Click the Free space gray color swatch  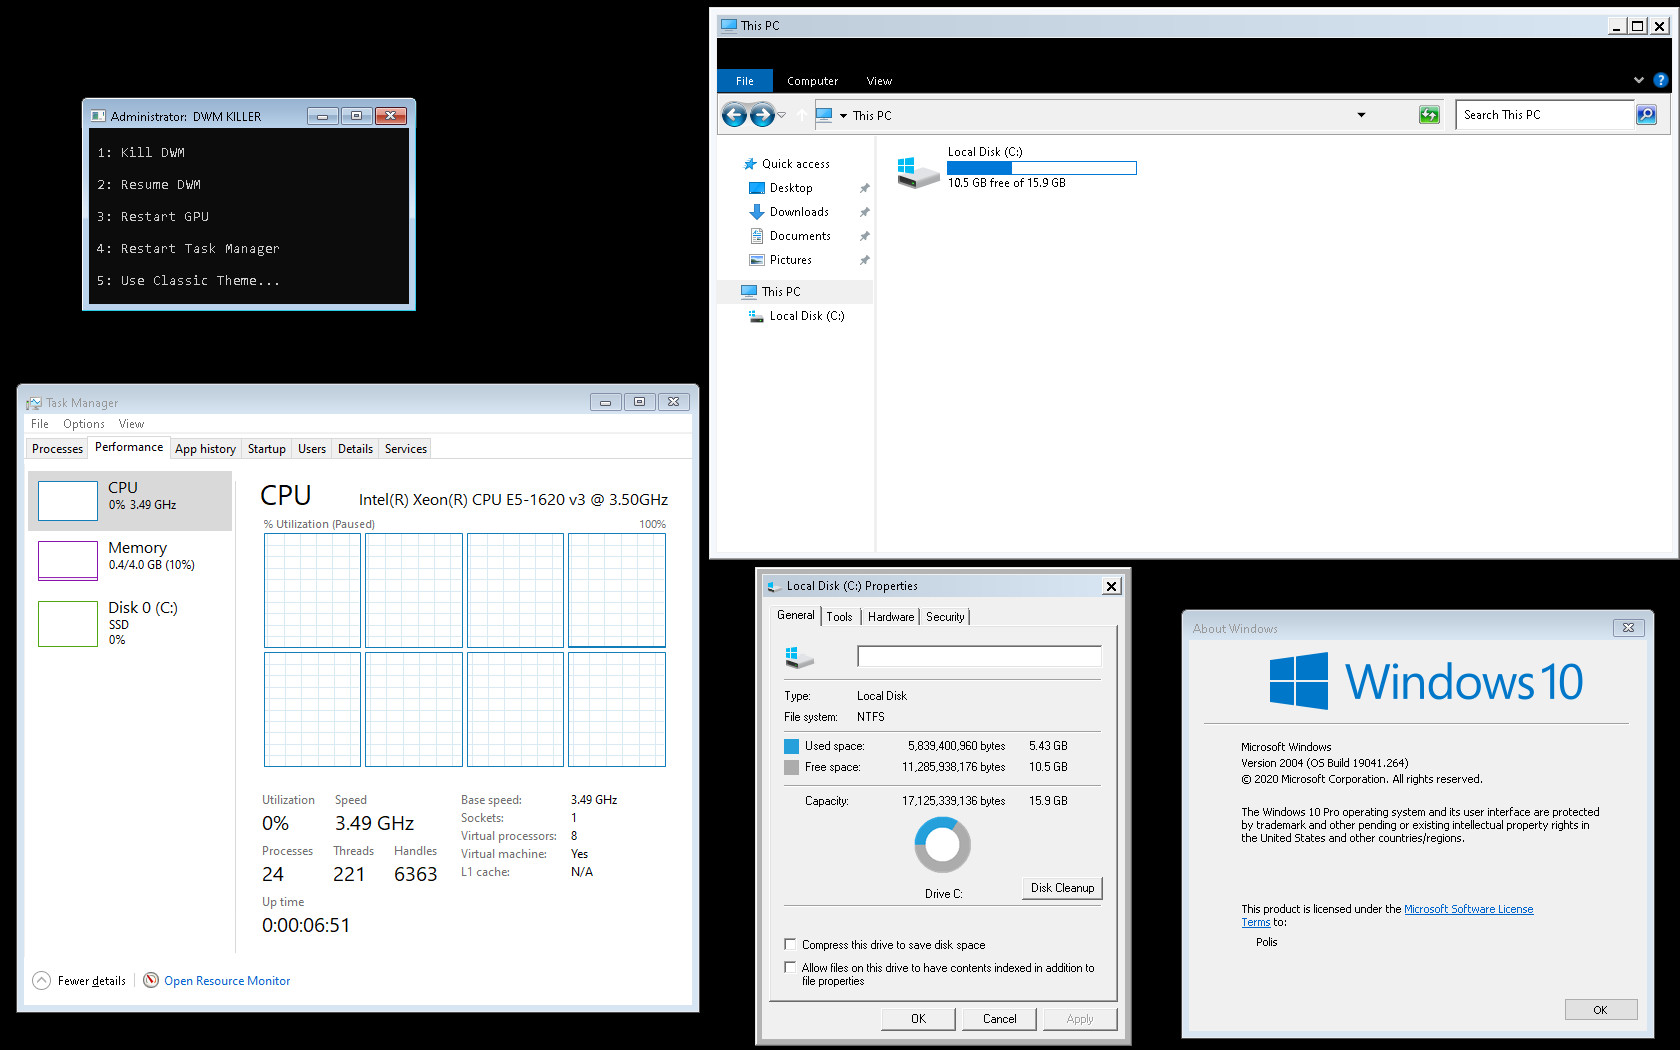click(x=792, y=767)
